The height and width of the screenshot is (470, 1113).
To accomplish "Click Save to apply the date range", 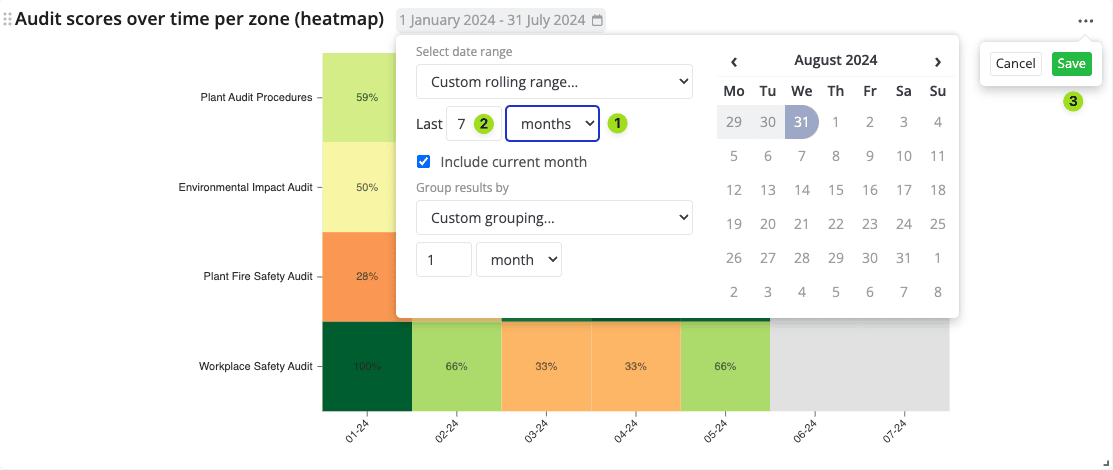I will [x=1071, y=64].
